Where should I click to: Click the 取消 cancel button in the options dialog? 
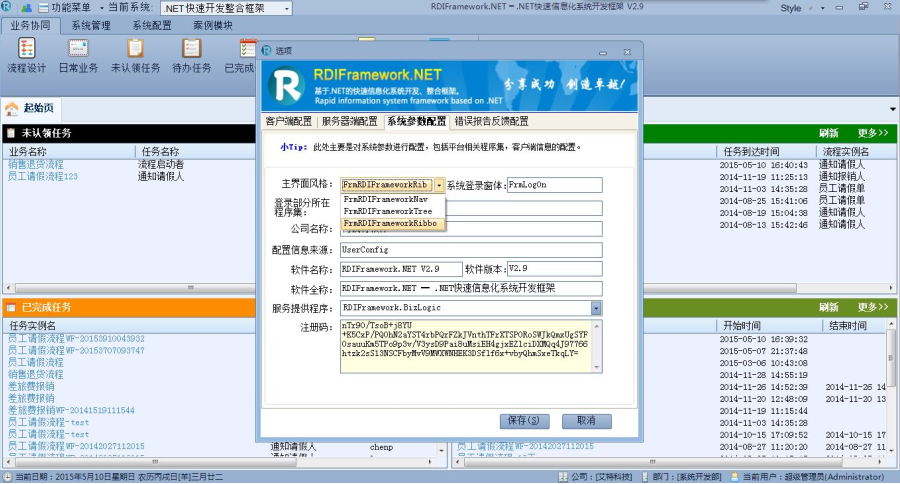click(x=587, y=421)
